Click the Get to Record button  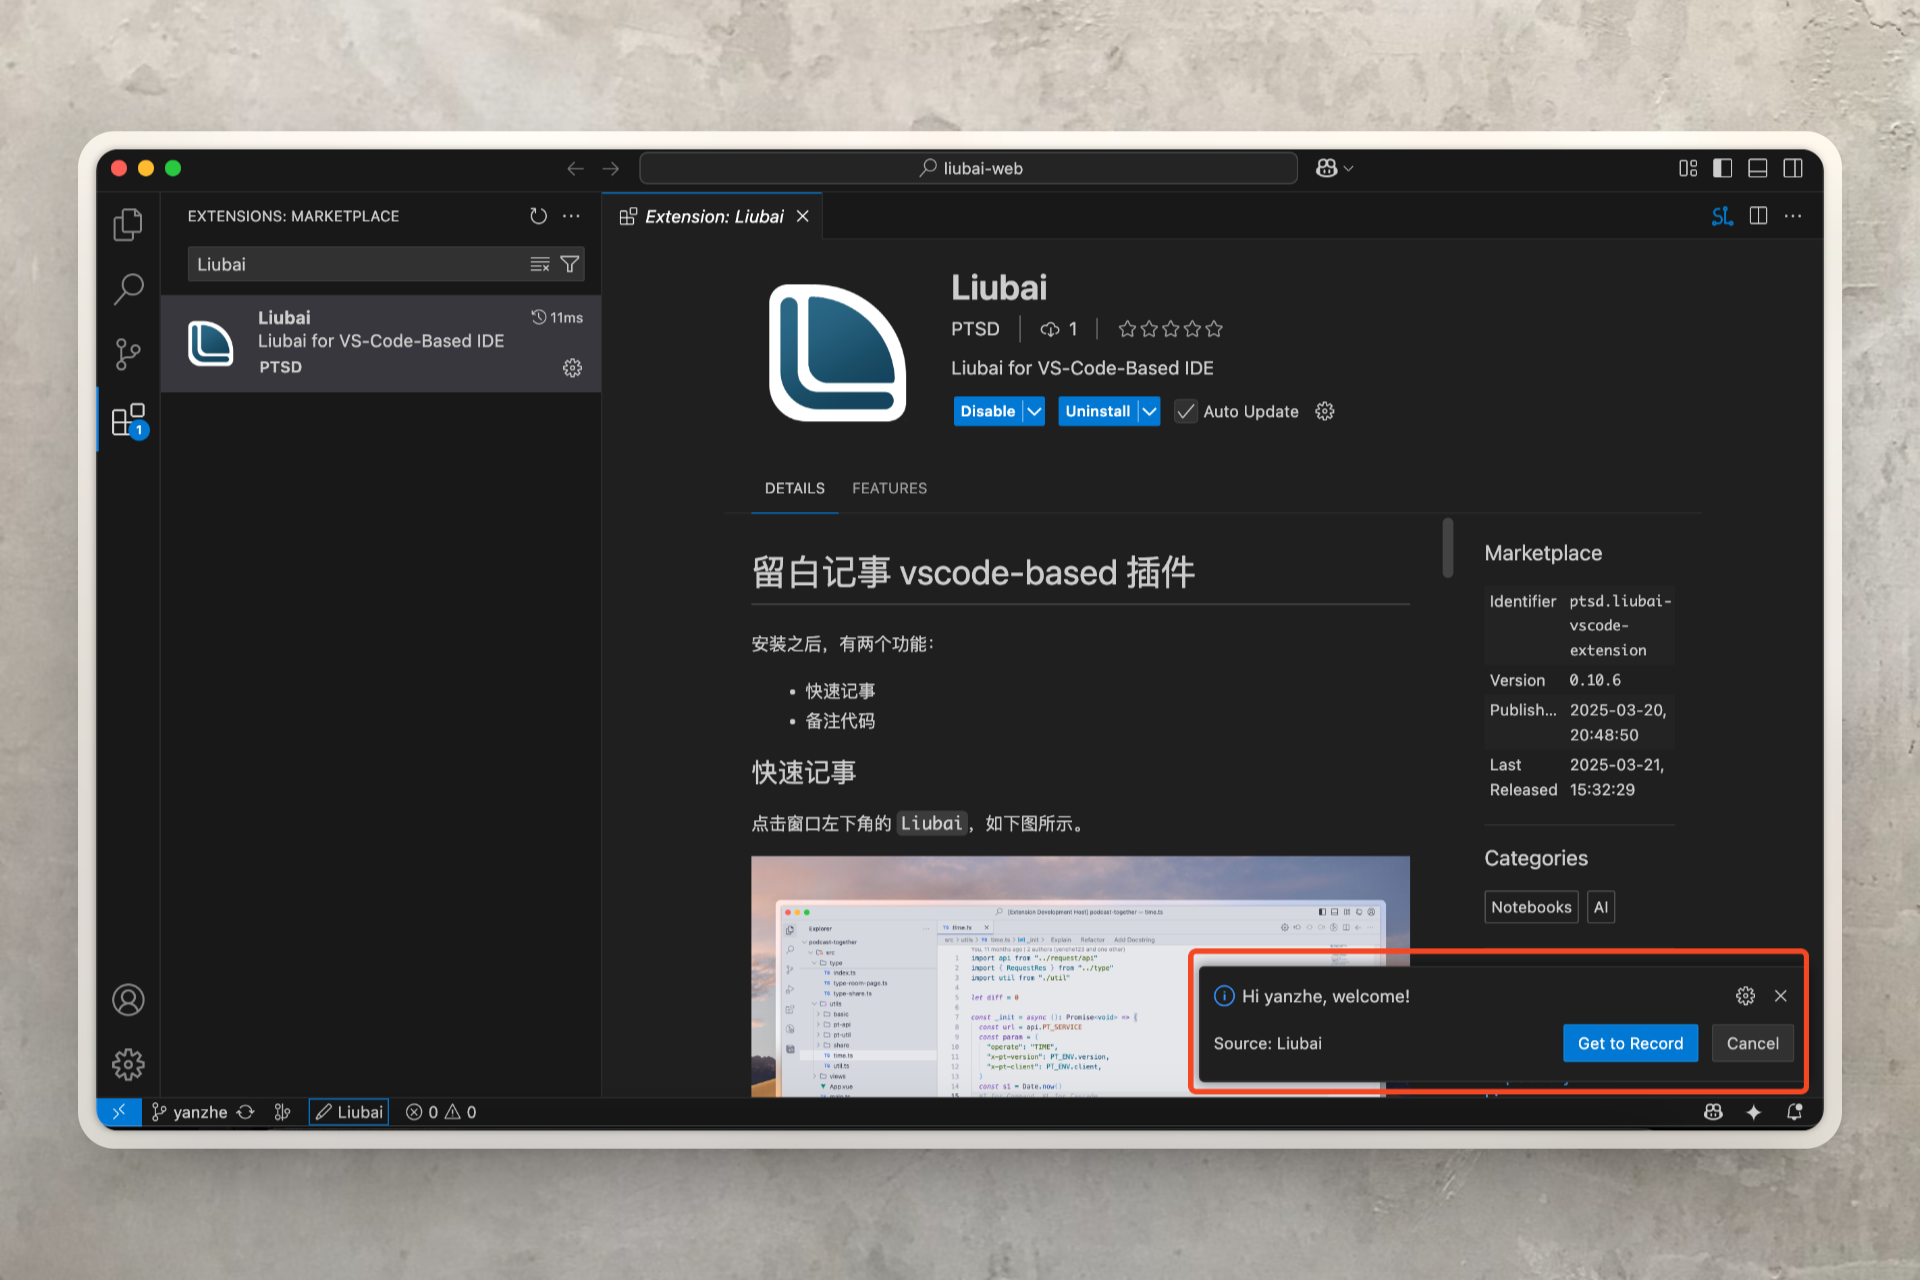tap(1630, 1043)
